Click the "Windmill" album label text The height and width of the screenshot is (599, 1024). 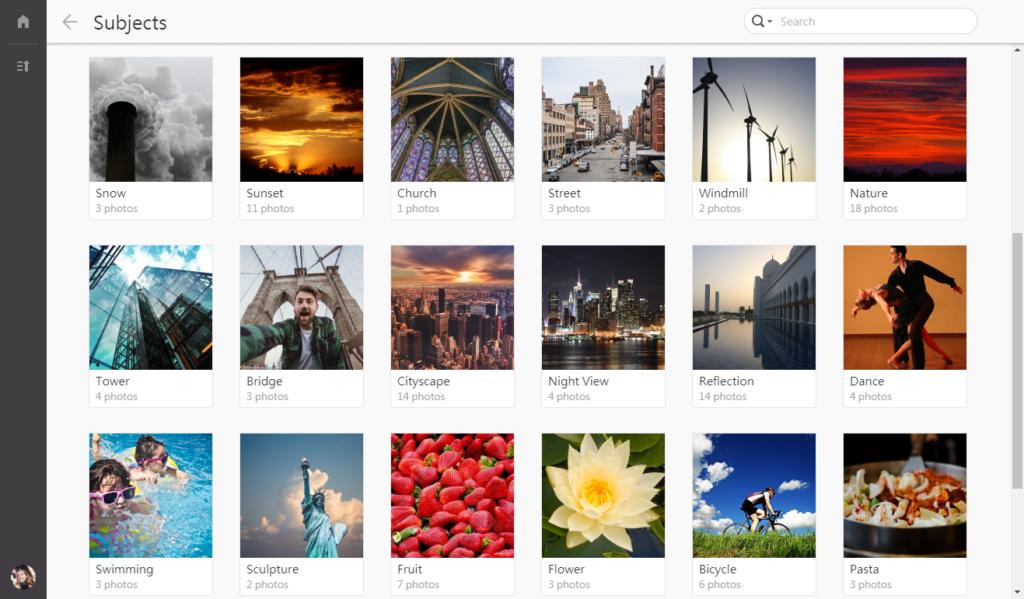click(x=723, y=193)
